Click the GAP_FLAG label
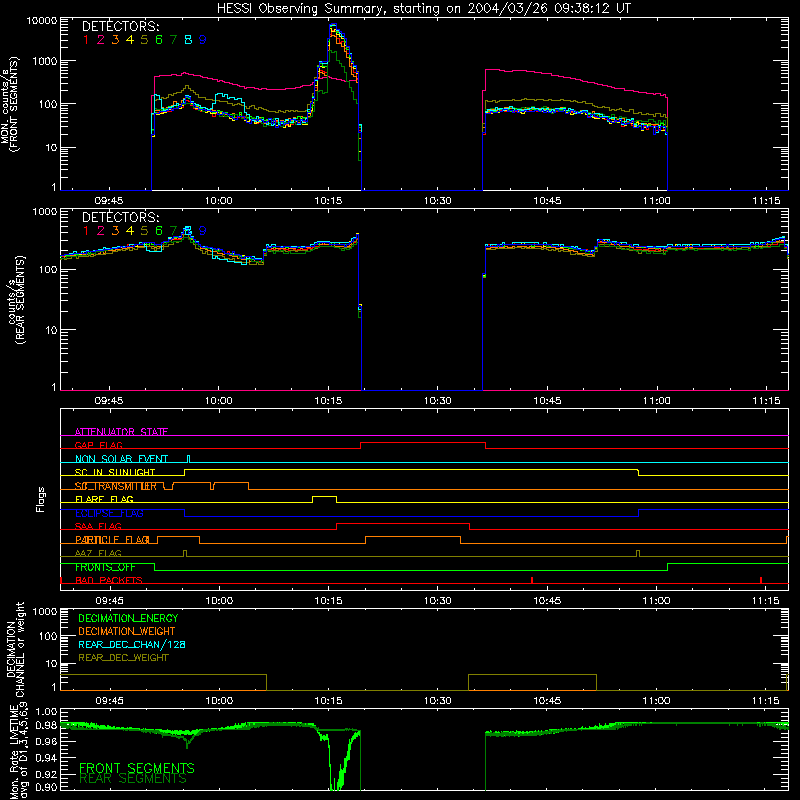 coord(98,445)
